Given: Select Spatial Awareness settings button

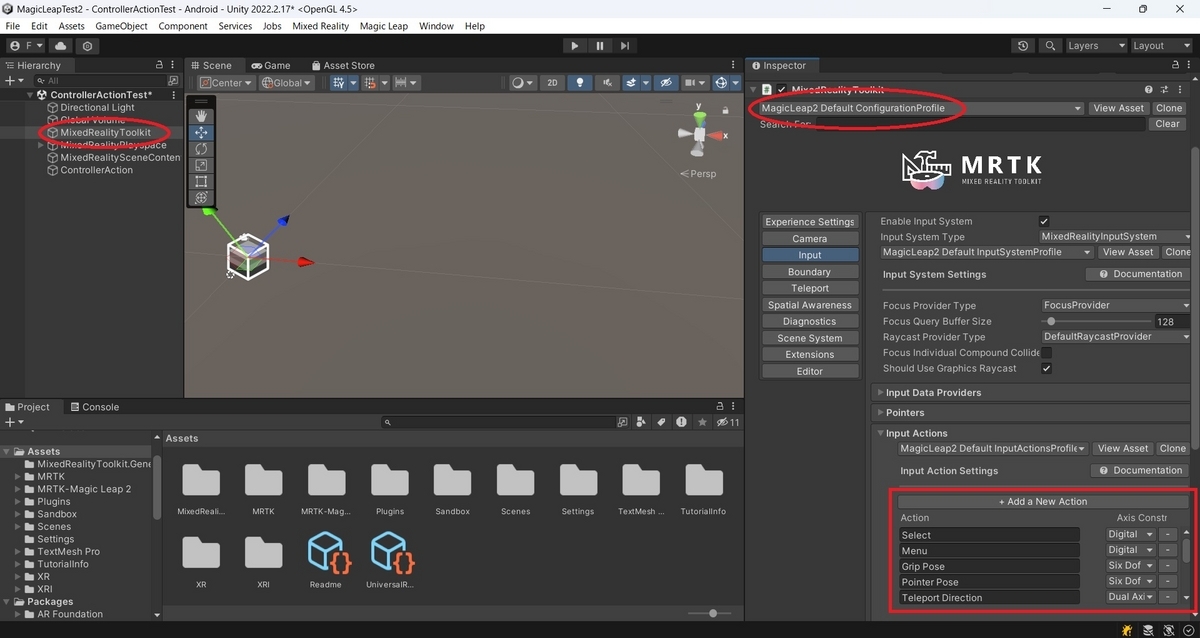Looking at the screenshot, I should pos(810,305).
